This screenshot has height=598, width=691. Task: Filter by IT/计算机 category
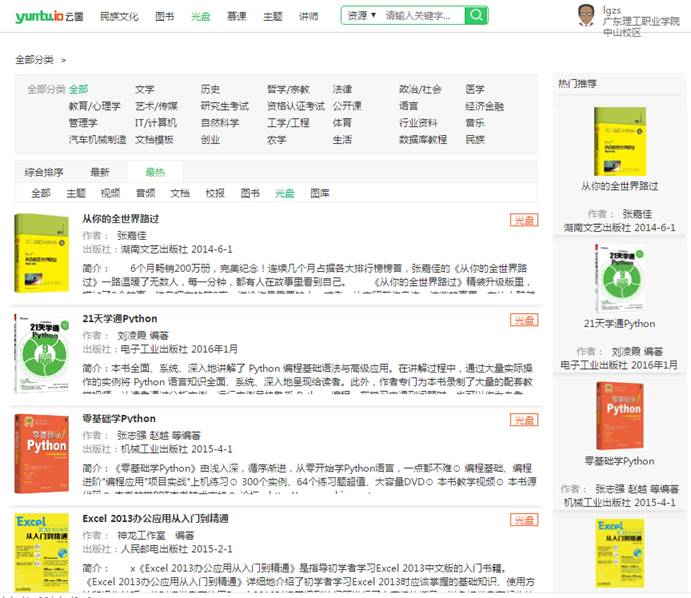point(156,123)
